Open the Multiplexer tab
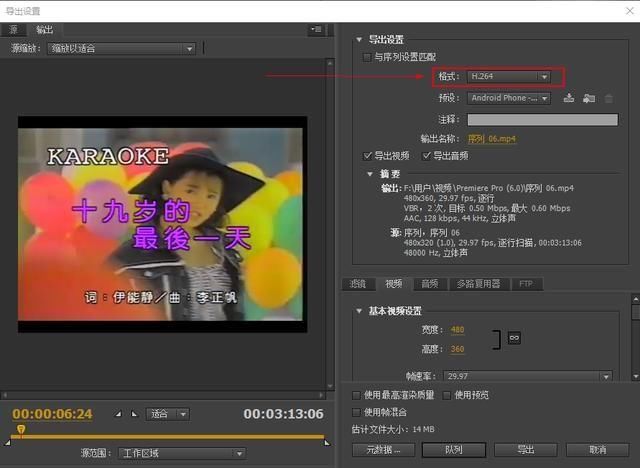This screenshot has width=640, height=468. [479, 284]
